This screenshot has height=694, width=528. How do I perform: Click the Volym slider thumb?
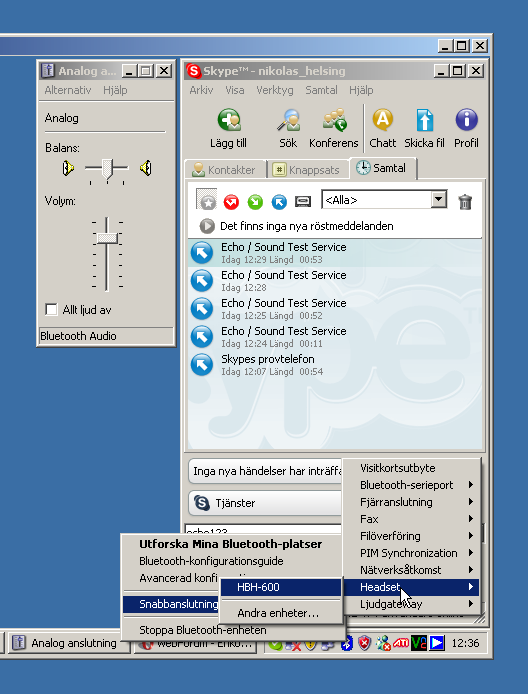[107, 238]
